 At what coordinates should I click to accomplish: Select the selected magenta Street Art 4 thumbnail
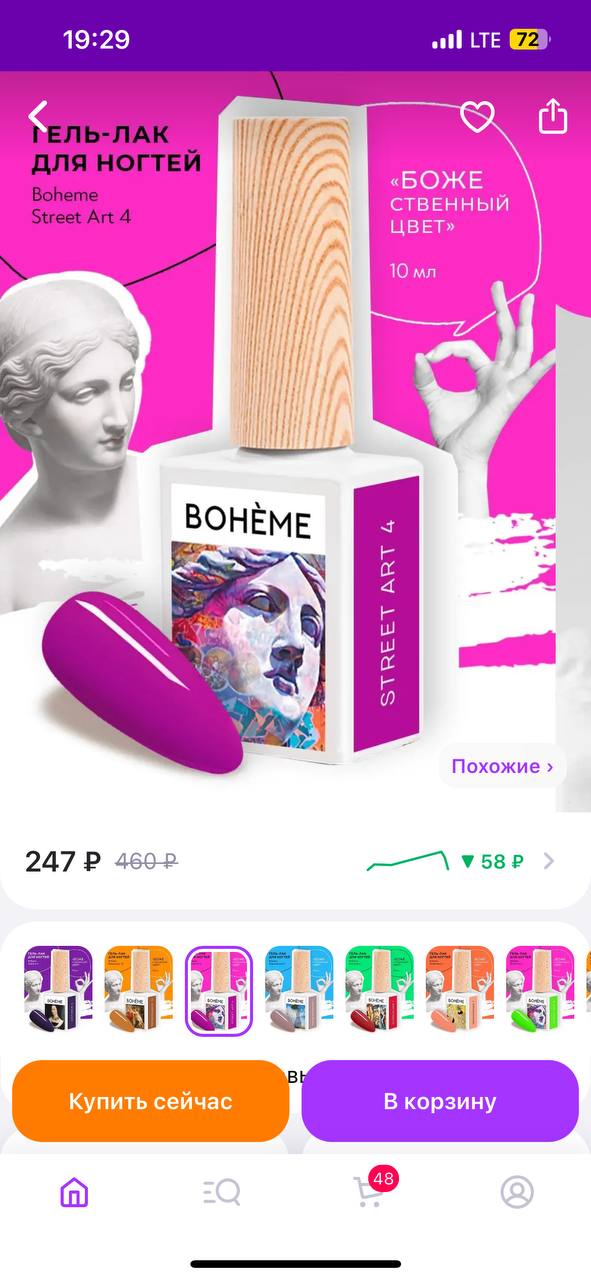[220, 990]
